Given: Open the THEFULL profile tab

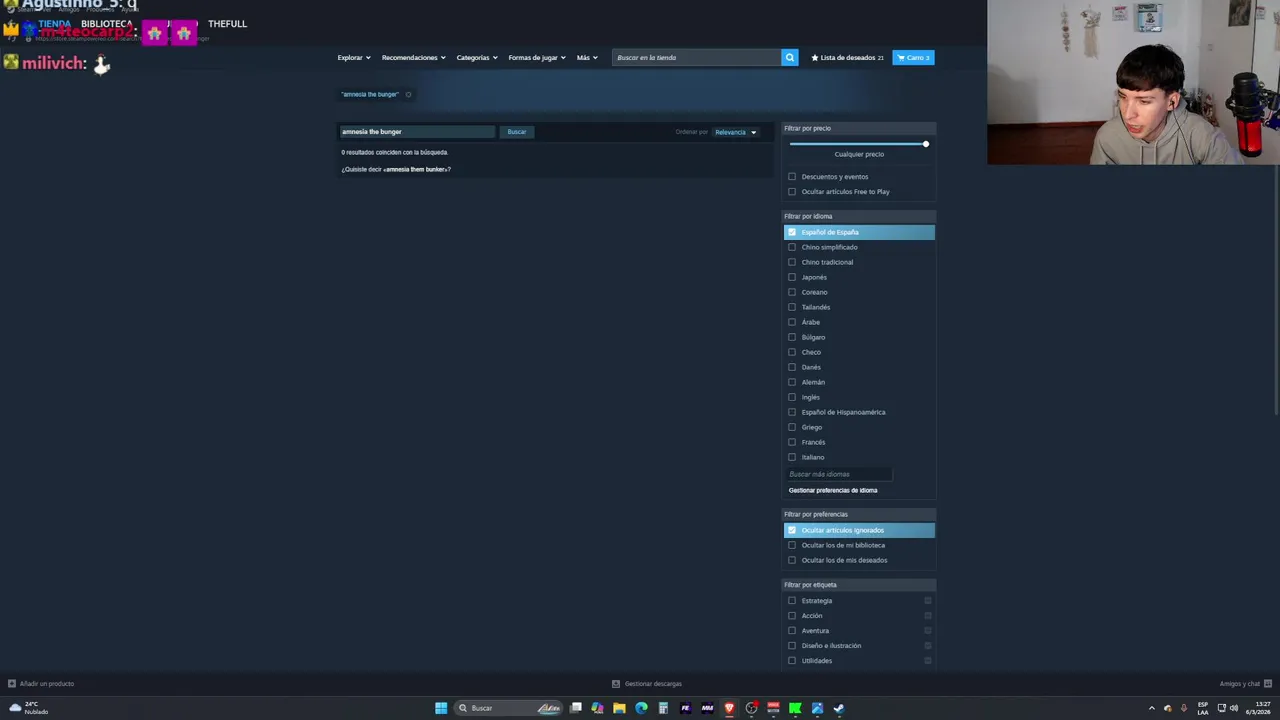Looking at the screenshot, I should tap(227, 24).
